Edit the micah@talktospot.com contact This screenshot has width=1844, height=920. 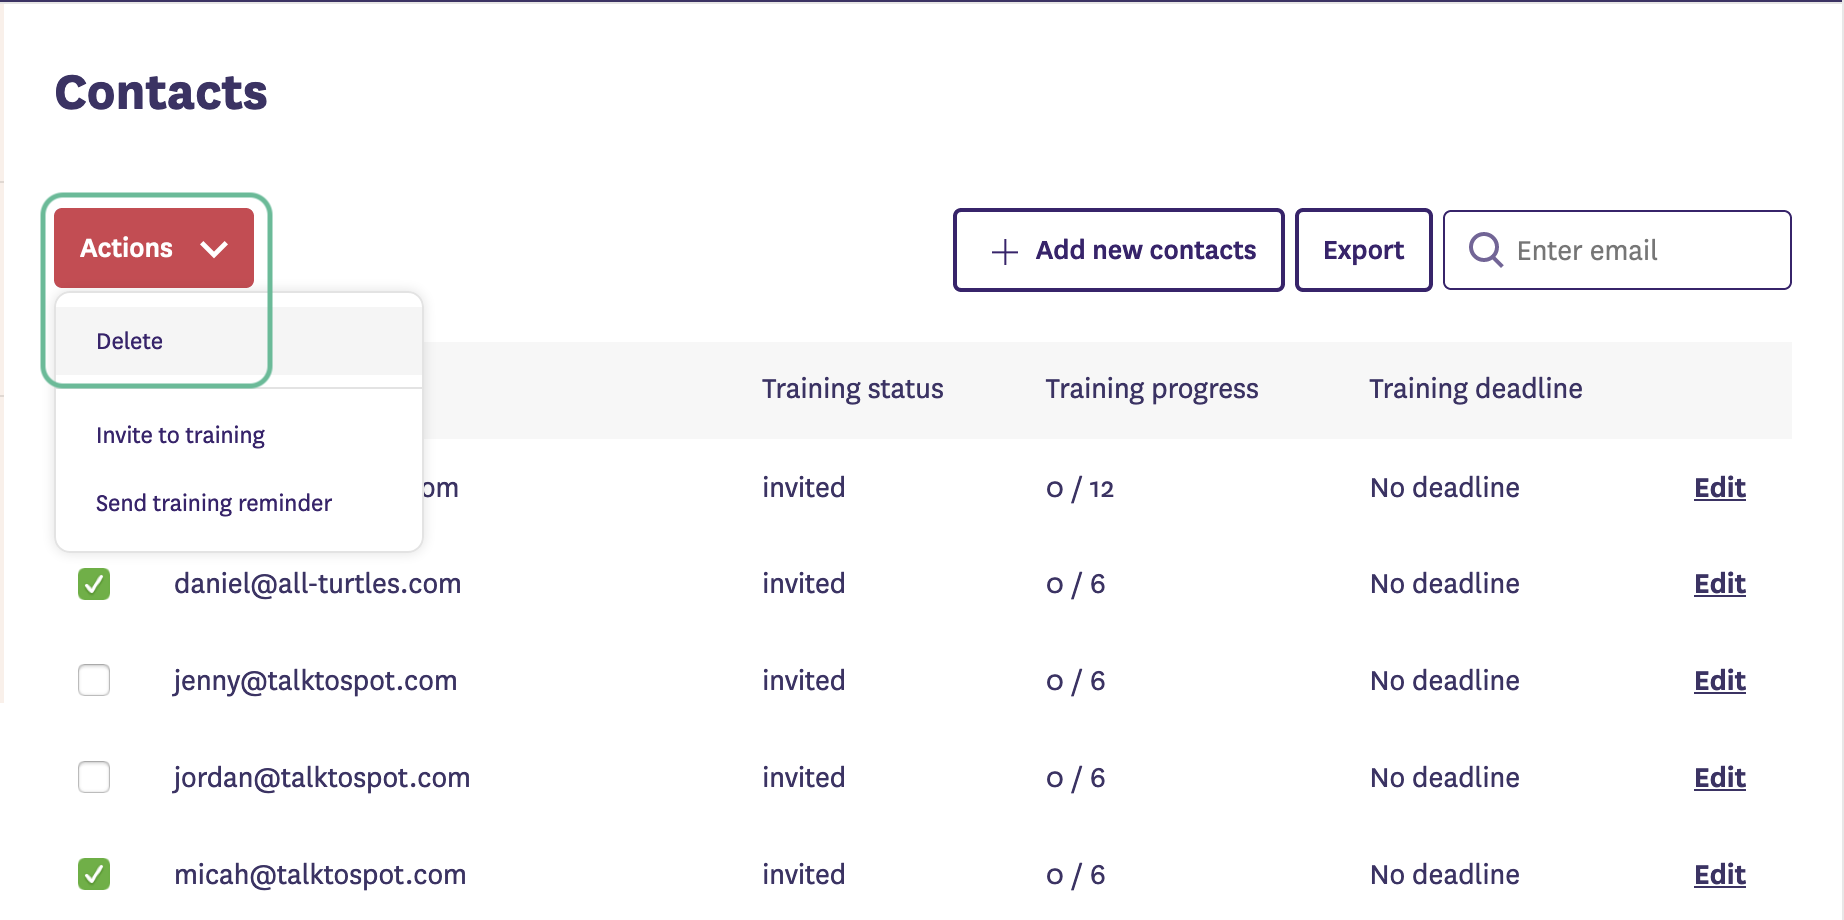[x=1719, y=875]
